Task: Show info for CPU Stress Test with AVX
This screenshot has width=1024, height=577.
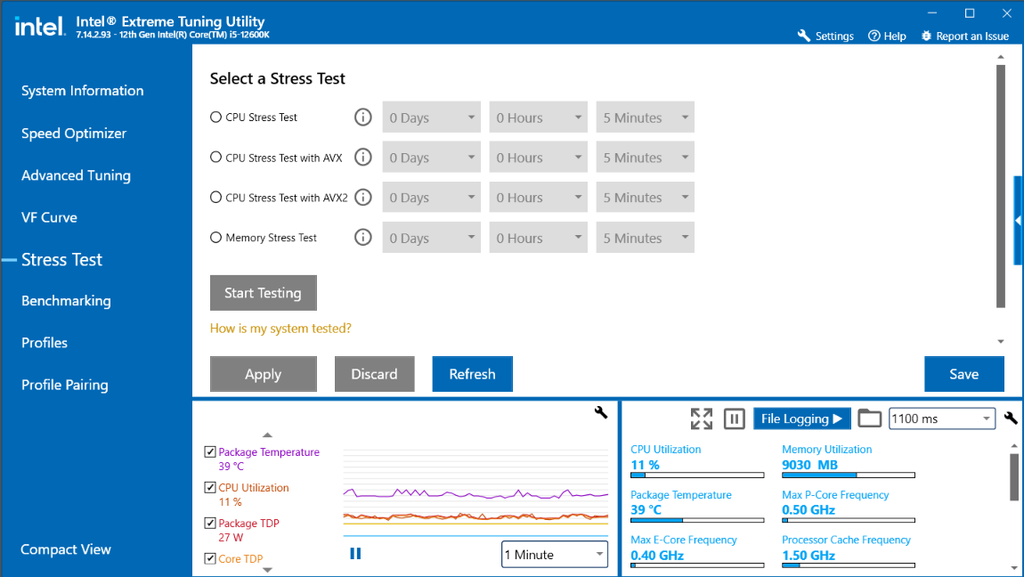Action: [363, 157]
